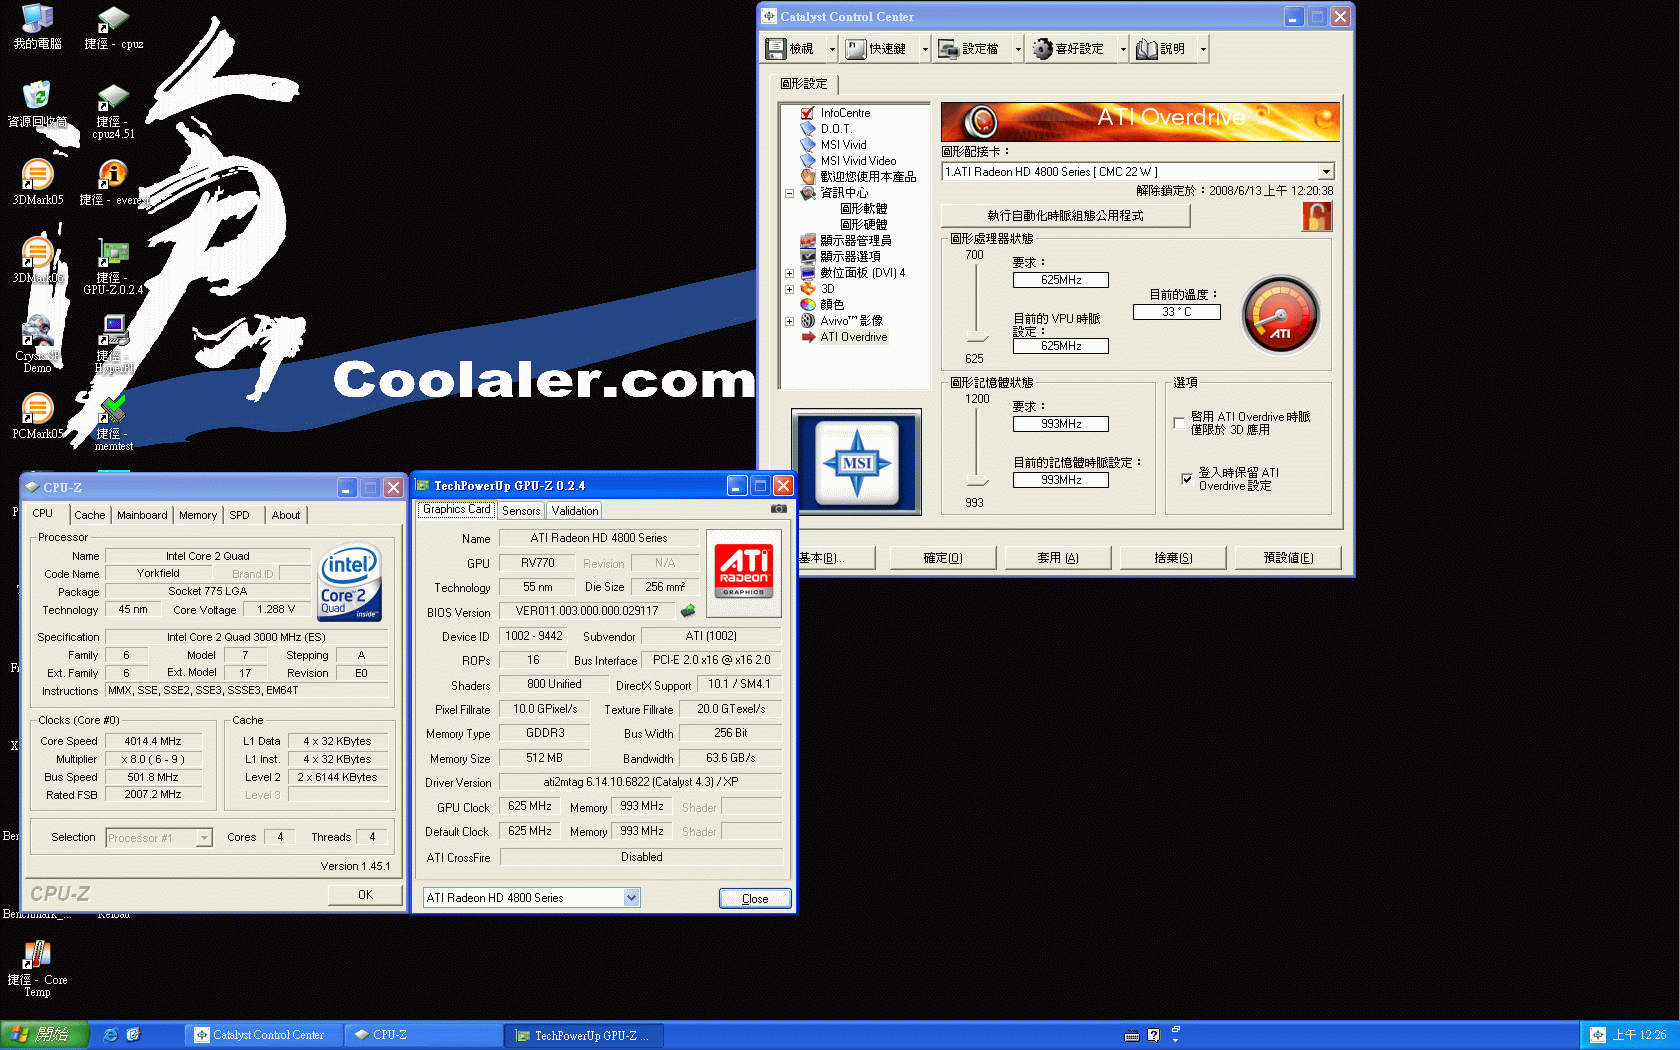Image resolution: width=1680 pixels, height=1050 pixels.
Task: Click the CPU-Z OK button
Action: pos(365,895)
